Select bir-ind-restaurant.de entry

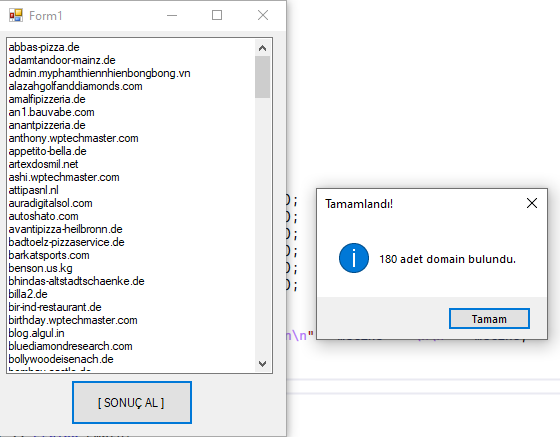[x=55, y=307]
